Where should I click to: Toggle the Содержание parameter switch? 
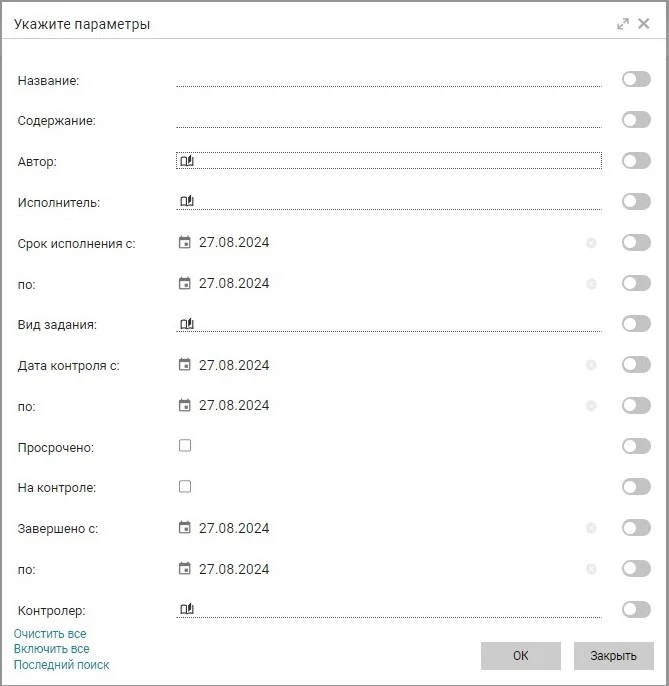pos(636,120)
